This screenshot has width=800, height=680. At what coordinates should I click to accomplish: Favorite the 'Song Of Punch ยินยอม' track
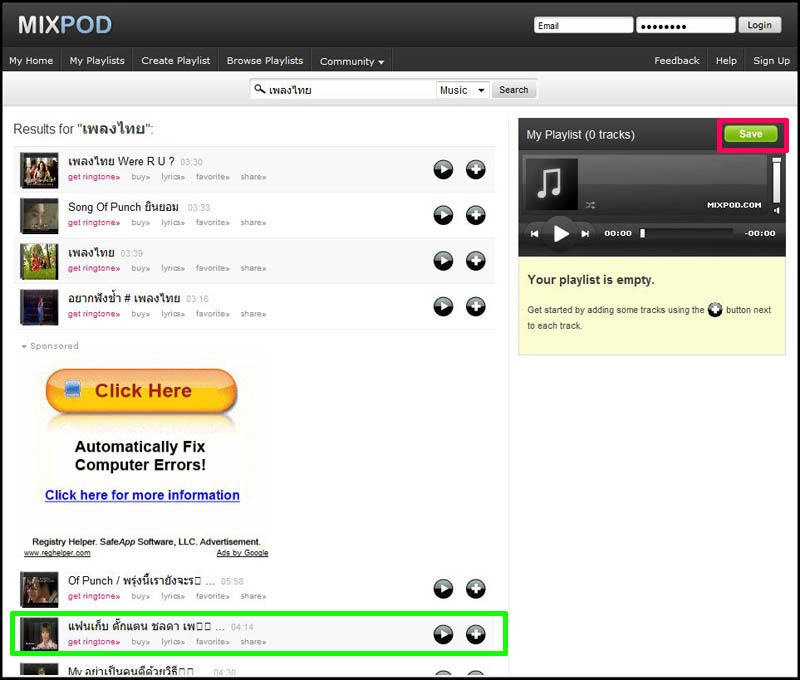tap(213, 223)
